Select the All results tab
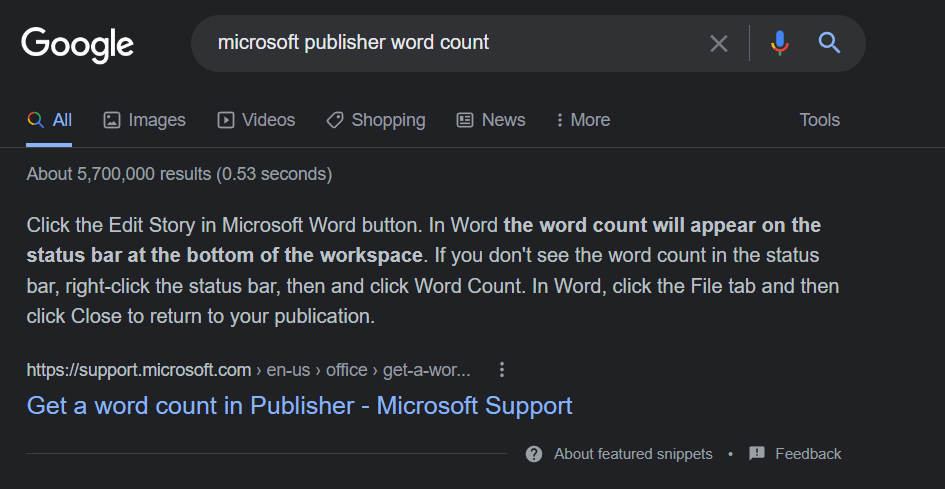The height and width of the screenshot is (489, 945). coord(50,120)
